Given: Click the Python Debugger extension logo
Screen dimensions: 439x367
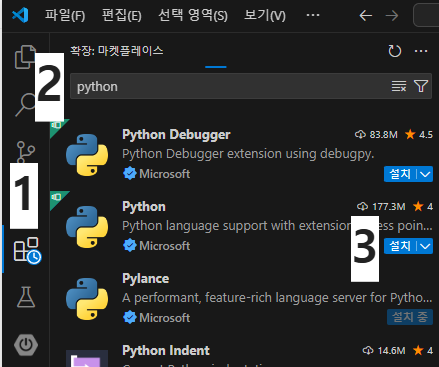Looking at the screenshot, I should pos(87,155).
